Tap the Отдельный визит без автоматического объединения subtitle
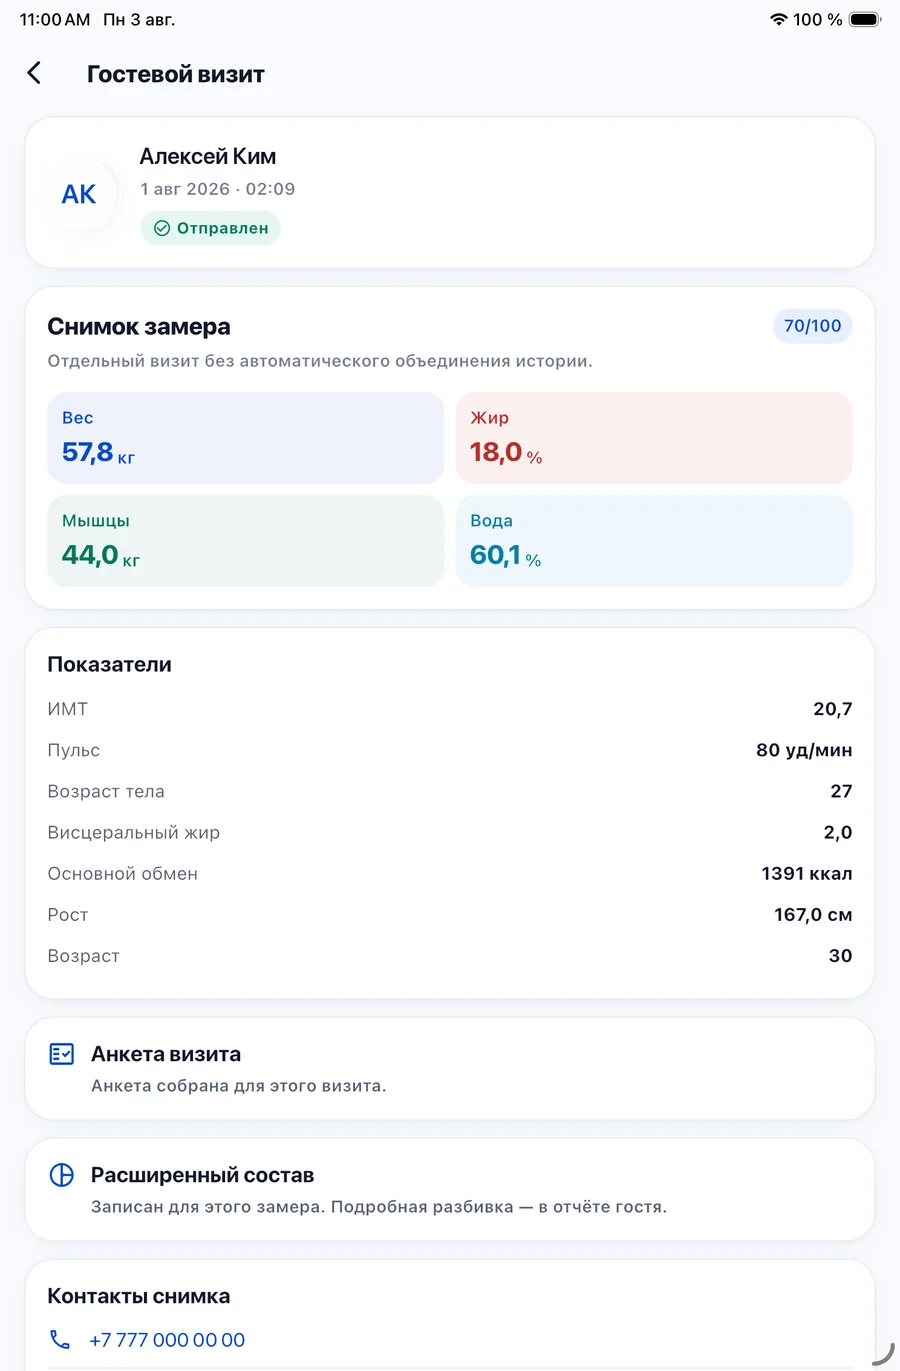 (x=320, y=361)
